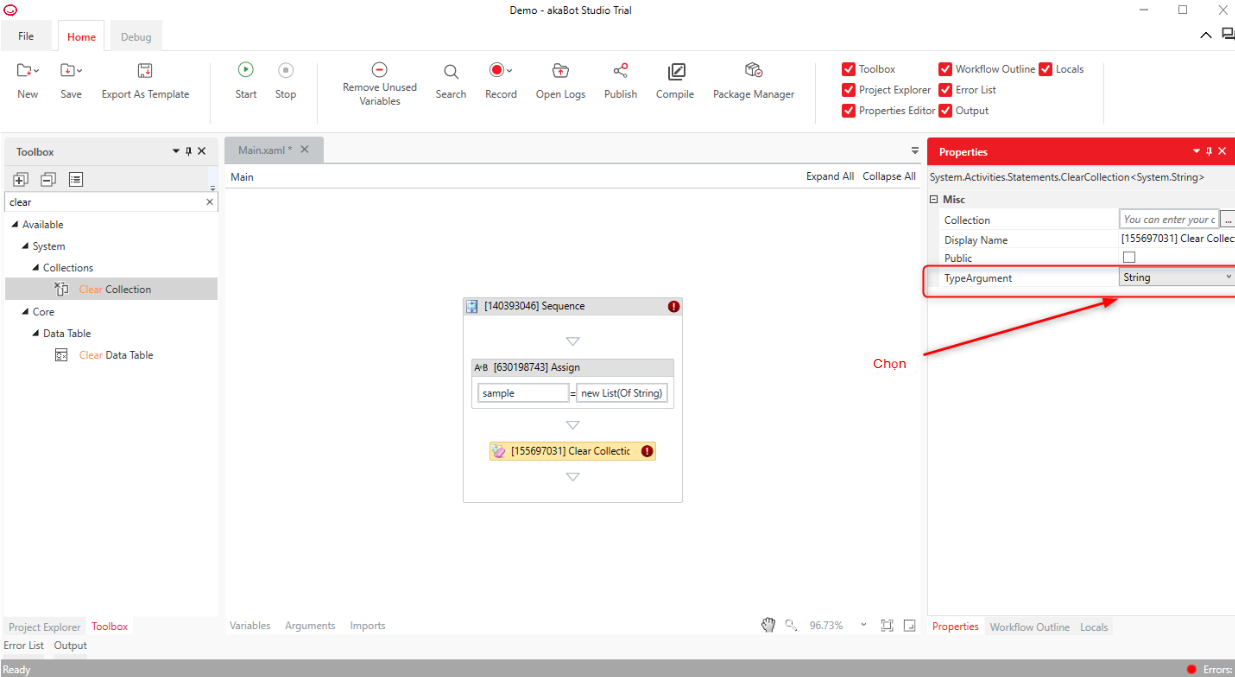Viewport: 1235px width, 677px height.
Task: Select the pan hand tool in designer
Action: point(768,625)
